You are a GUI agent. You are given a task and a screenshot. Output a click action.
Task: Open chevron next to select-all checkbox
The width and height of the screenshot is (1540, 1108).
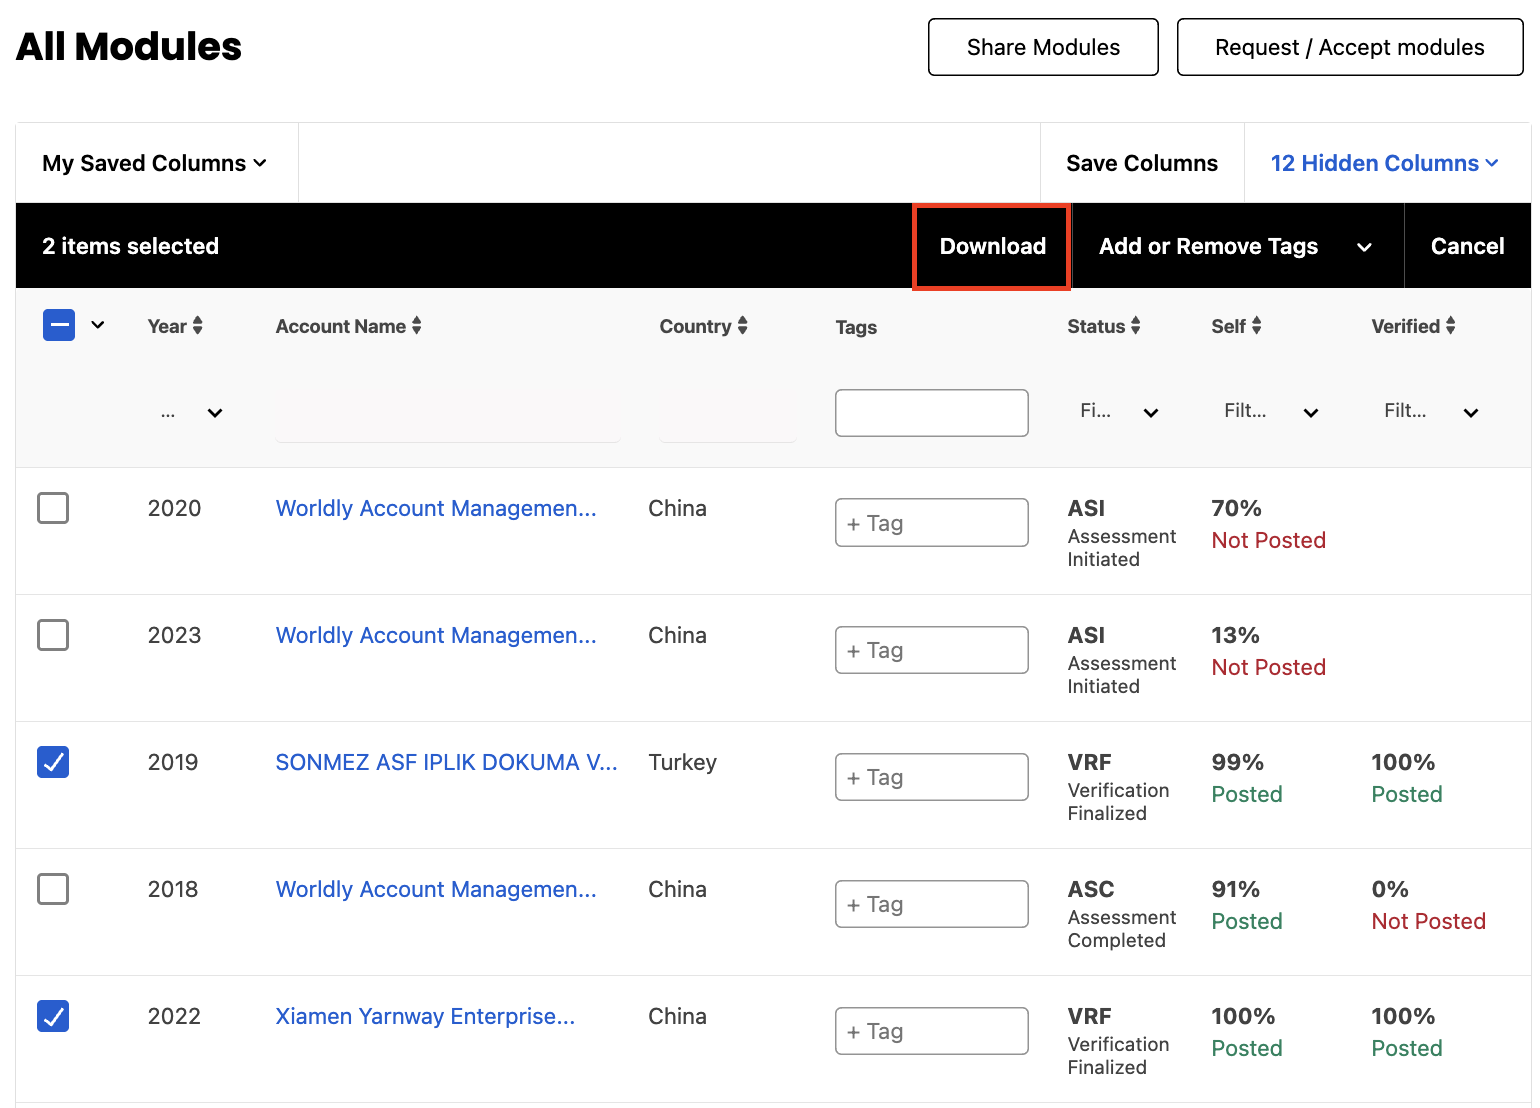click(98, 325)
